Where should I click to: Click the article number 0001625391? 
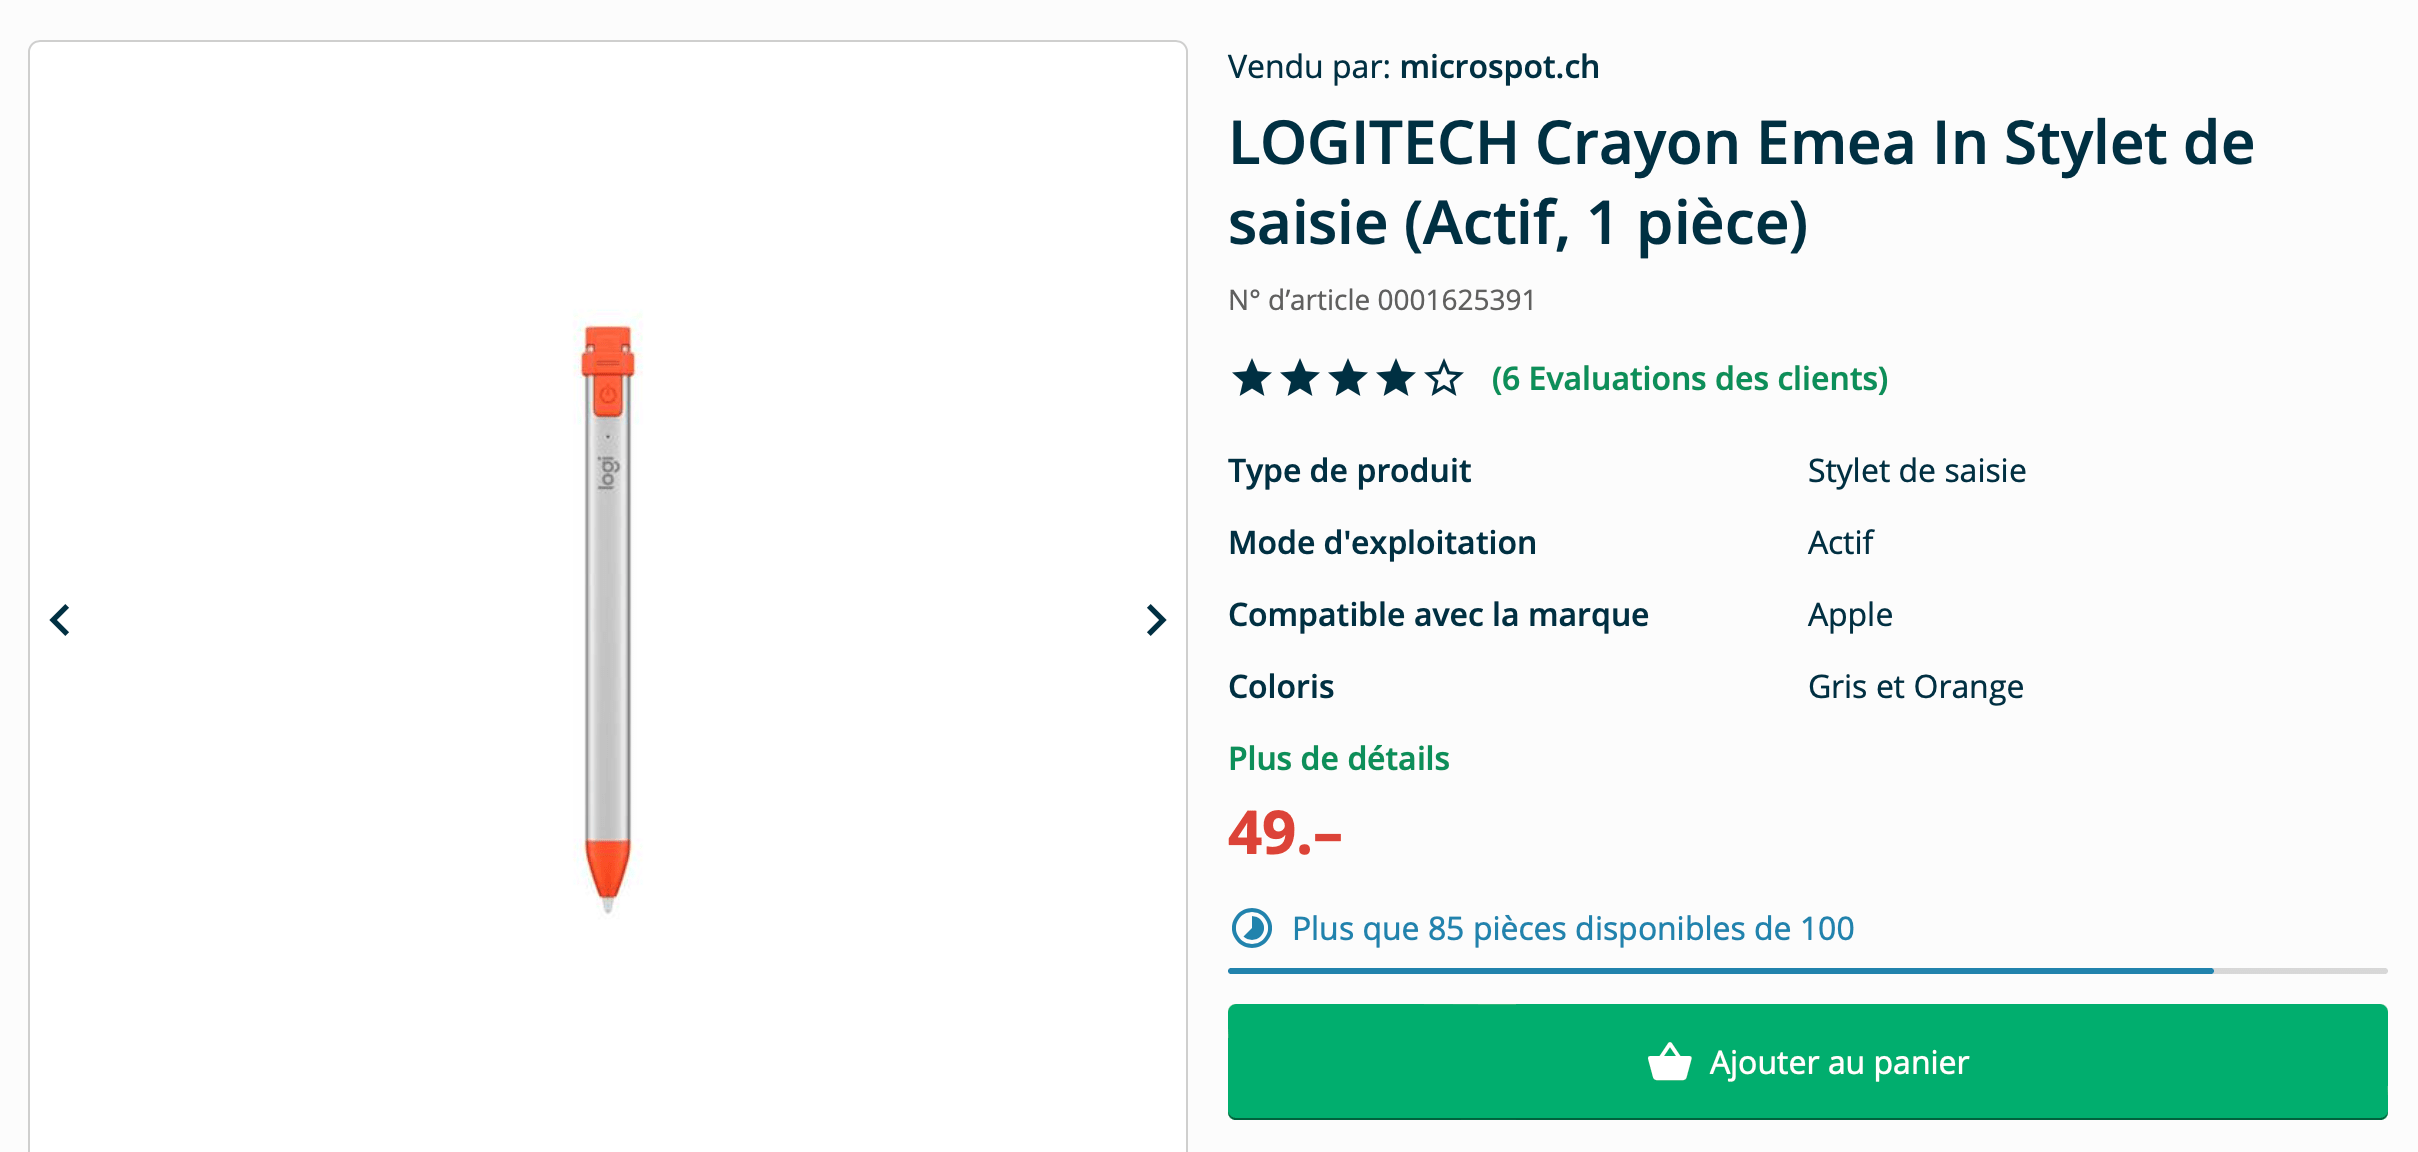point(1455,299)
